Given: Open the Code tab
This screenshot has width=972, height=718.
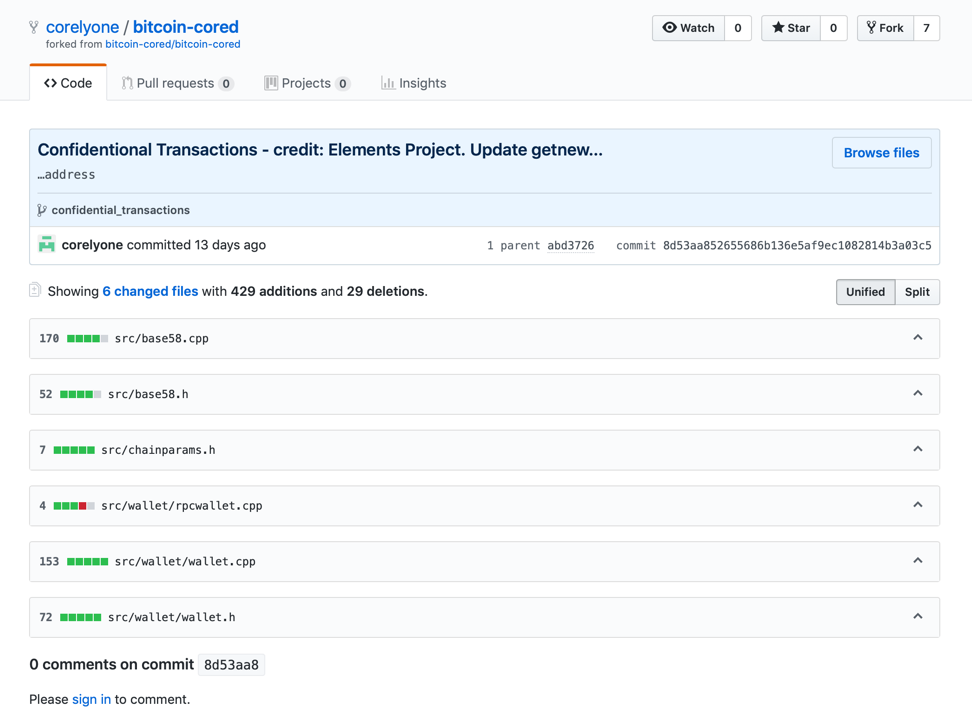Looking at the screenshot, I should tap(68, 83).
